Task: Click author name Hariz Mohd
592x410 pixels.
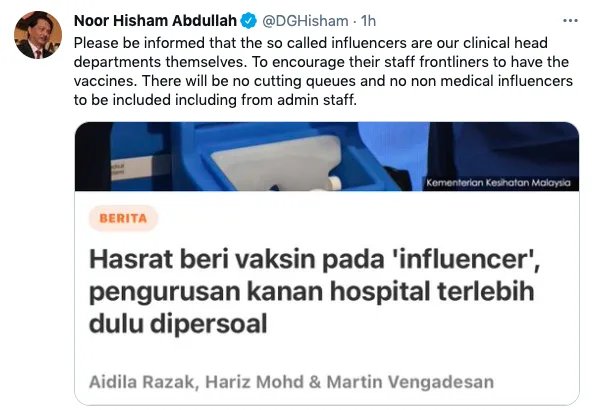Action: click(254, 382)
